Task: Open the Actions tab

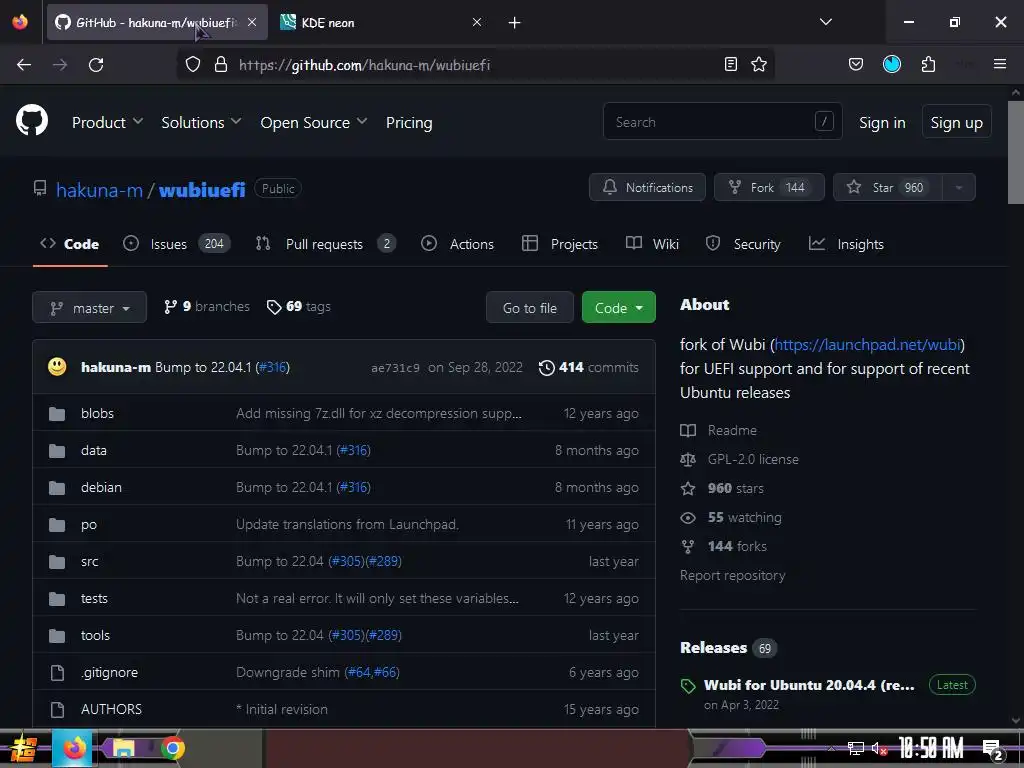Action: tap(457, 244)
